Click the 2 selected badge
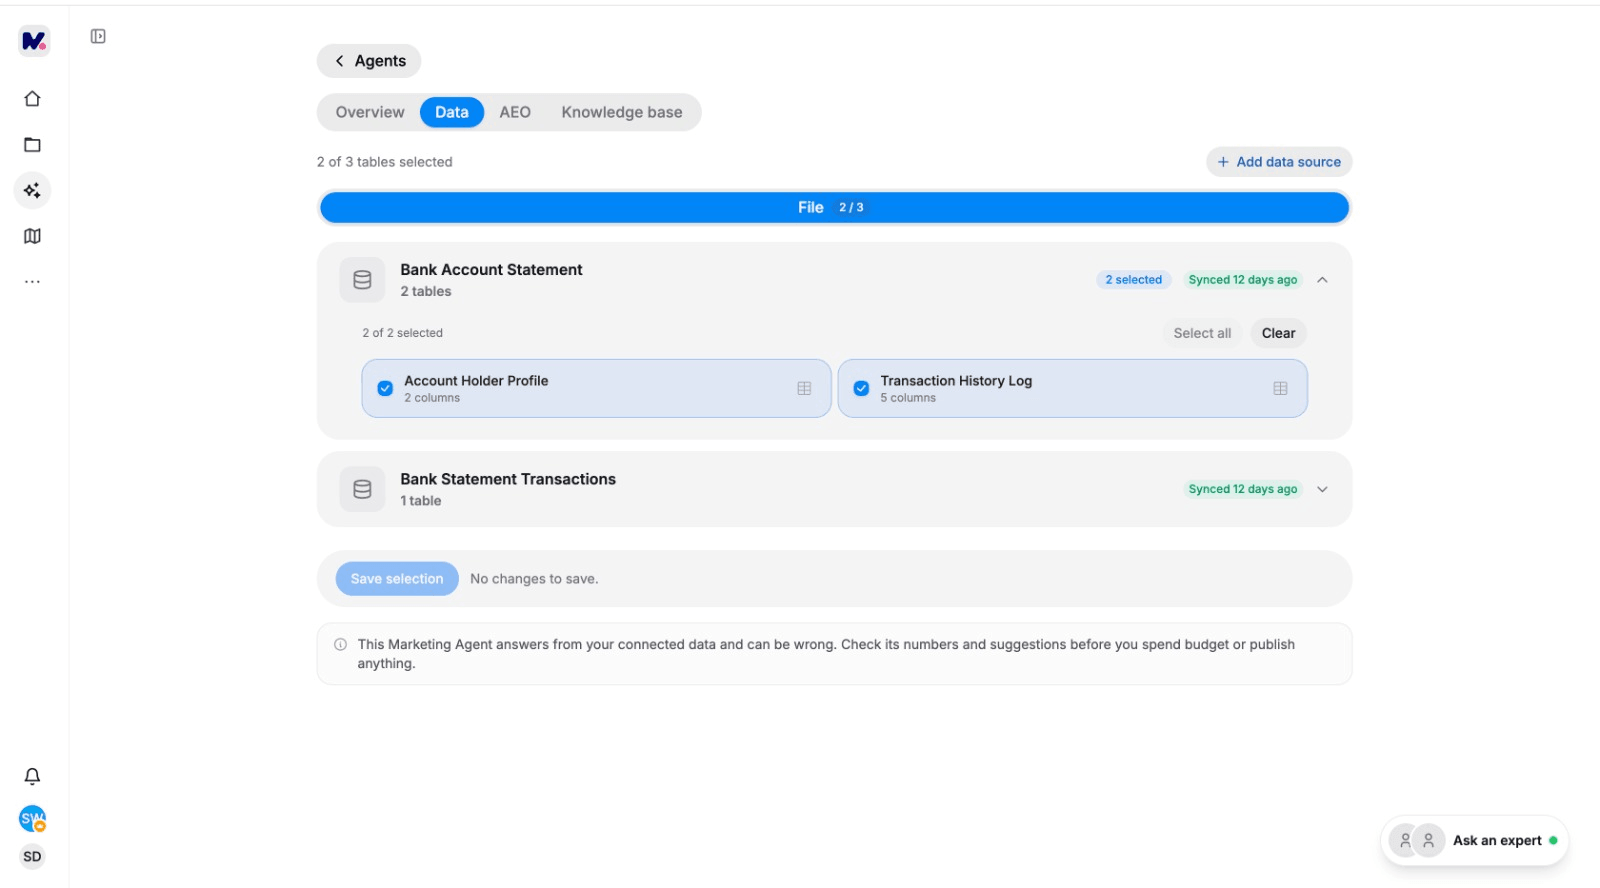This screenshot has width=1600, height=888. (1133, 280)
